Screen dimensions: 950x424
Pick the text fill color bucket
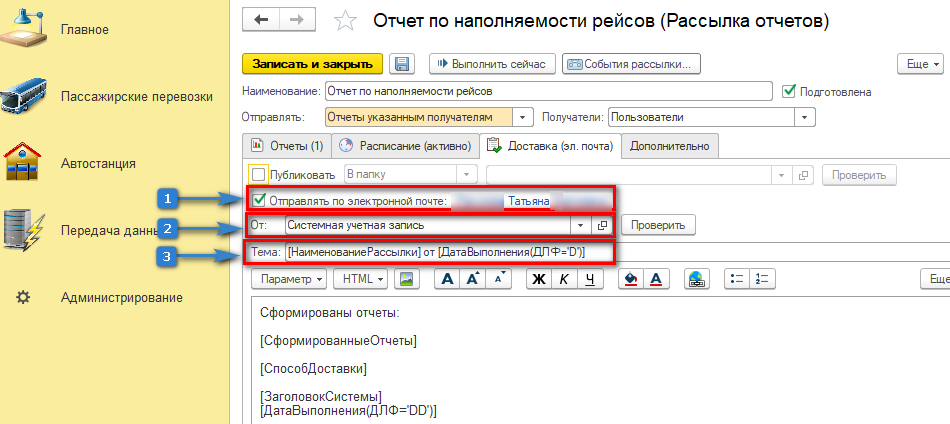pyautogui.click(x=630, y=278)
